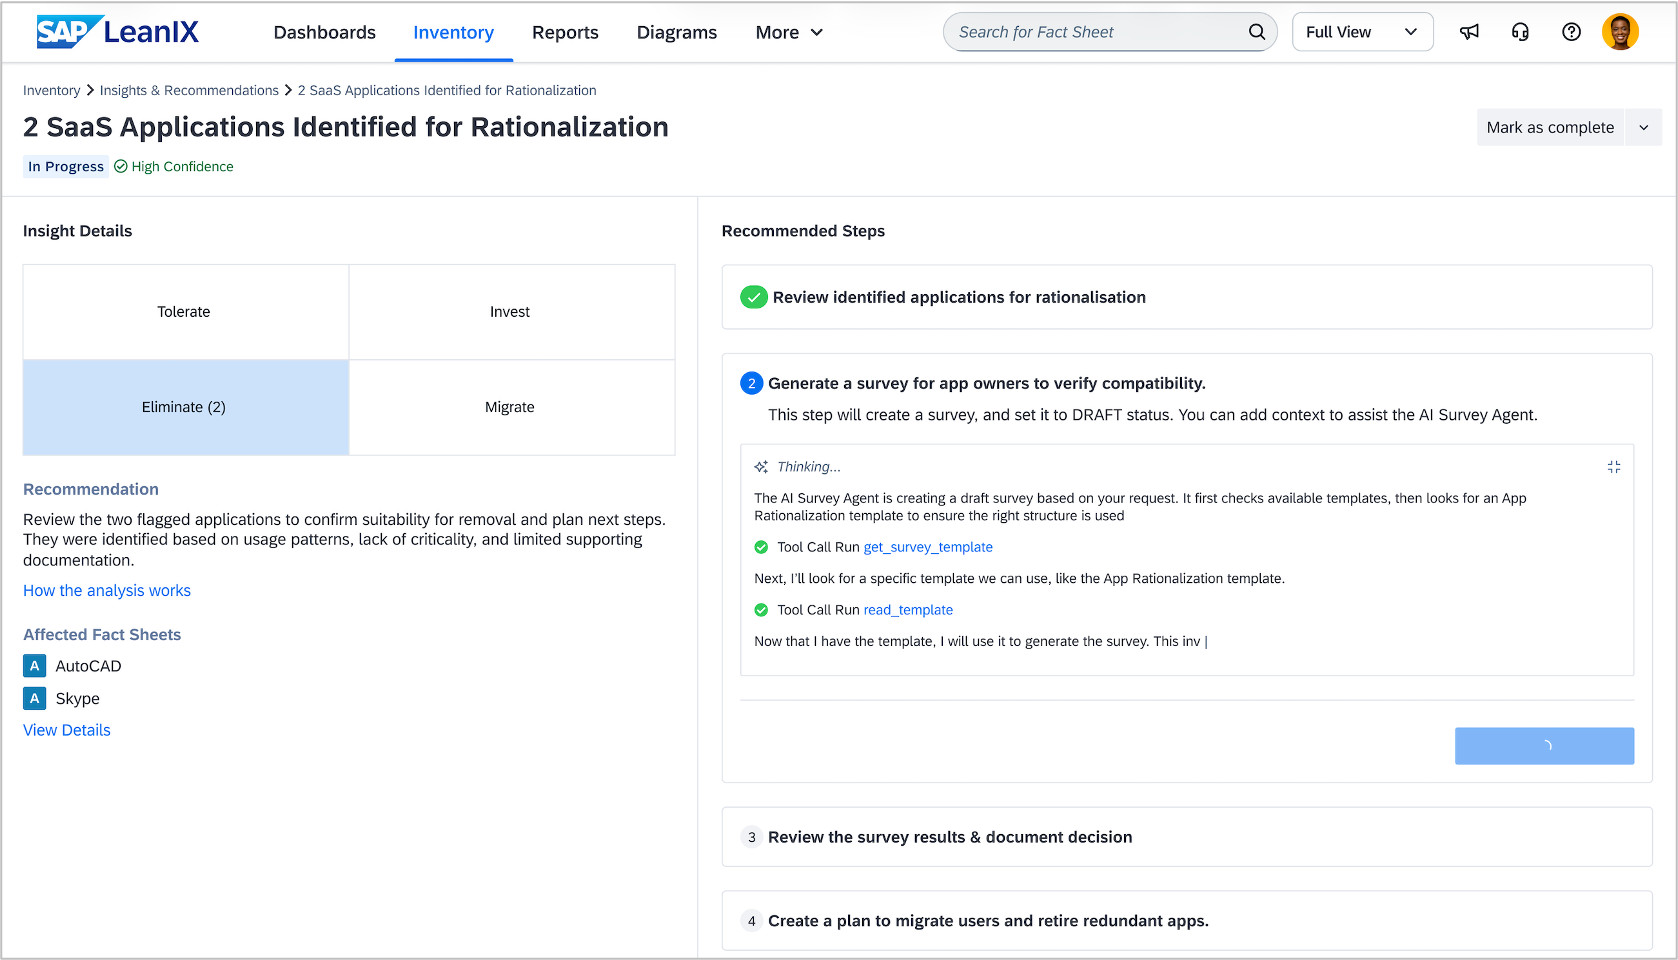1678x960 pixels.
Task: Open How the analysis works link
Action: pyautogui.click(x=107, y=591)
